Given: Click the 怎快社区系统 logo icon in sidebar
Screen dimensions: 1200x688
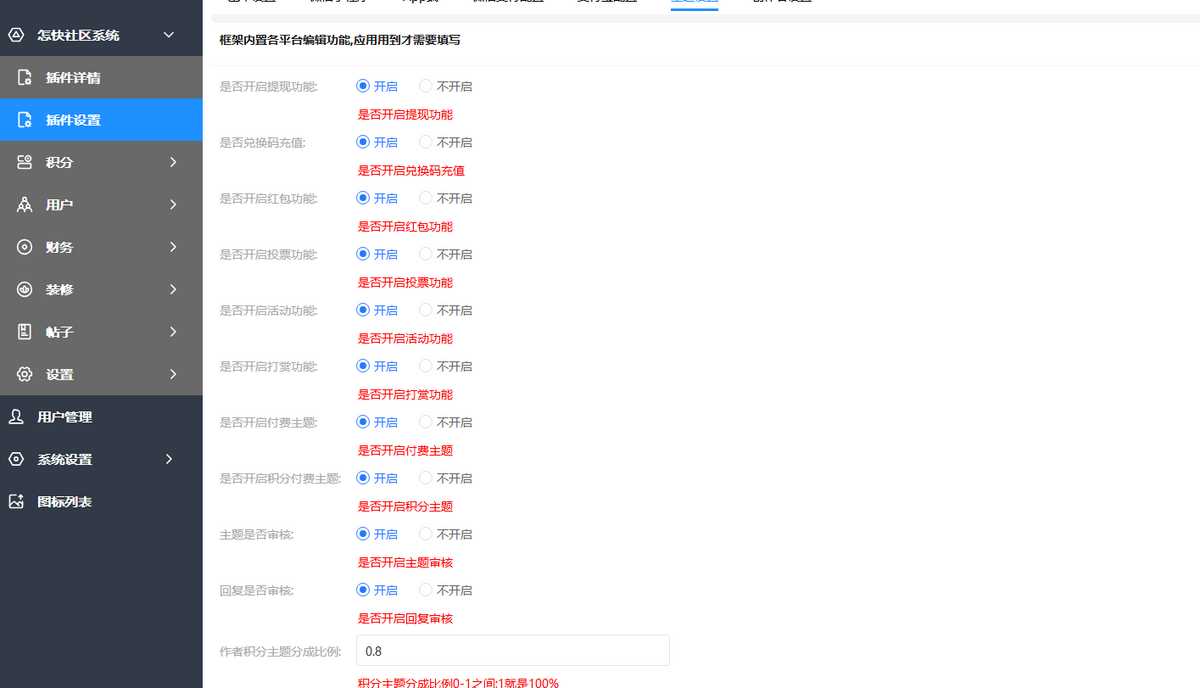Looking at the screenshot, I should pos(16,35).
